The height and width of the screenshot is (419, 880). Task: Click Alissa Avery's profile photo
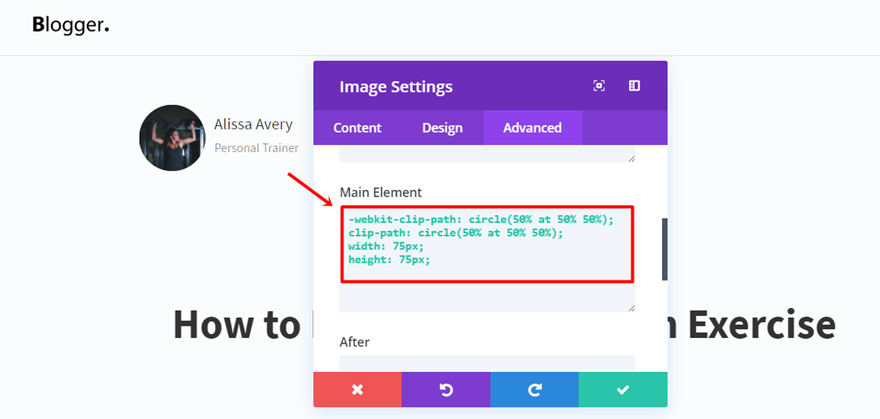pyautogui.click(x=172, y=138)
